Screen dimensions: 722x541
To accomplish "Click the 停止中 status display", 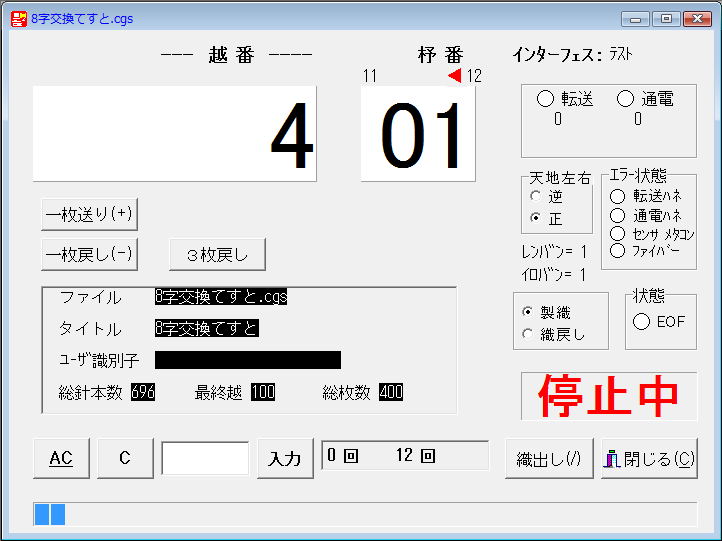I will pos(609,396).
